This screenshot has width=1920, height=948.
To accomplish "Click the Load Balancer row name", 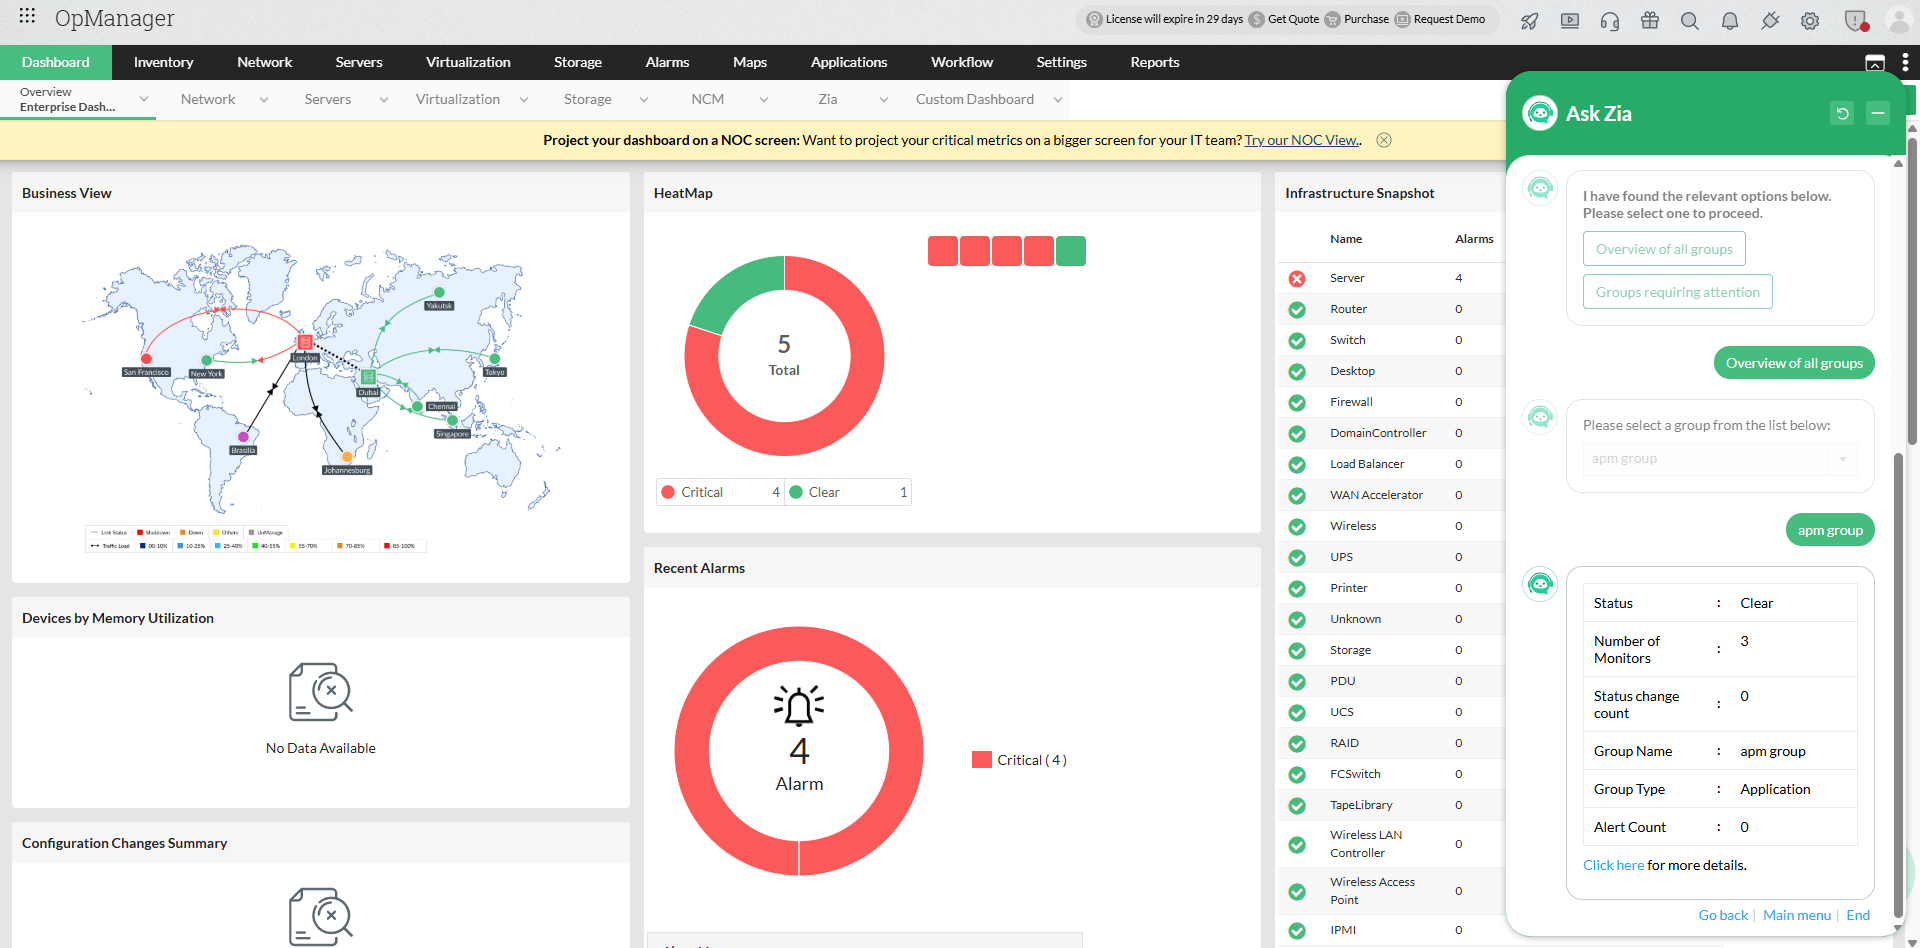I will [1367, 464].
